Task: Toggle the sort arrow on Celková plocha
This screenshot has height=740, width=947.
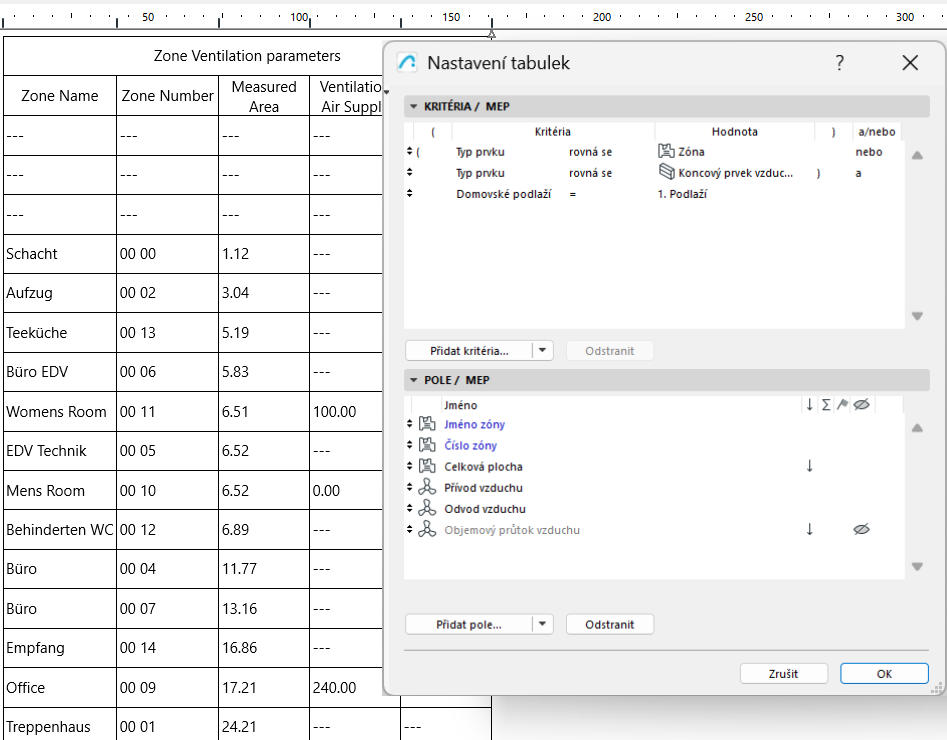Action: click(x=809, y=466)
